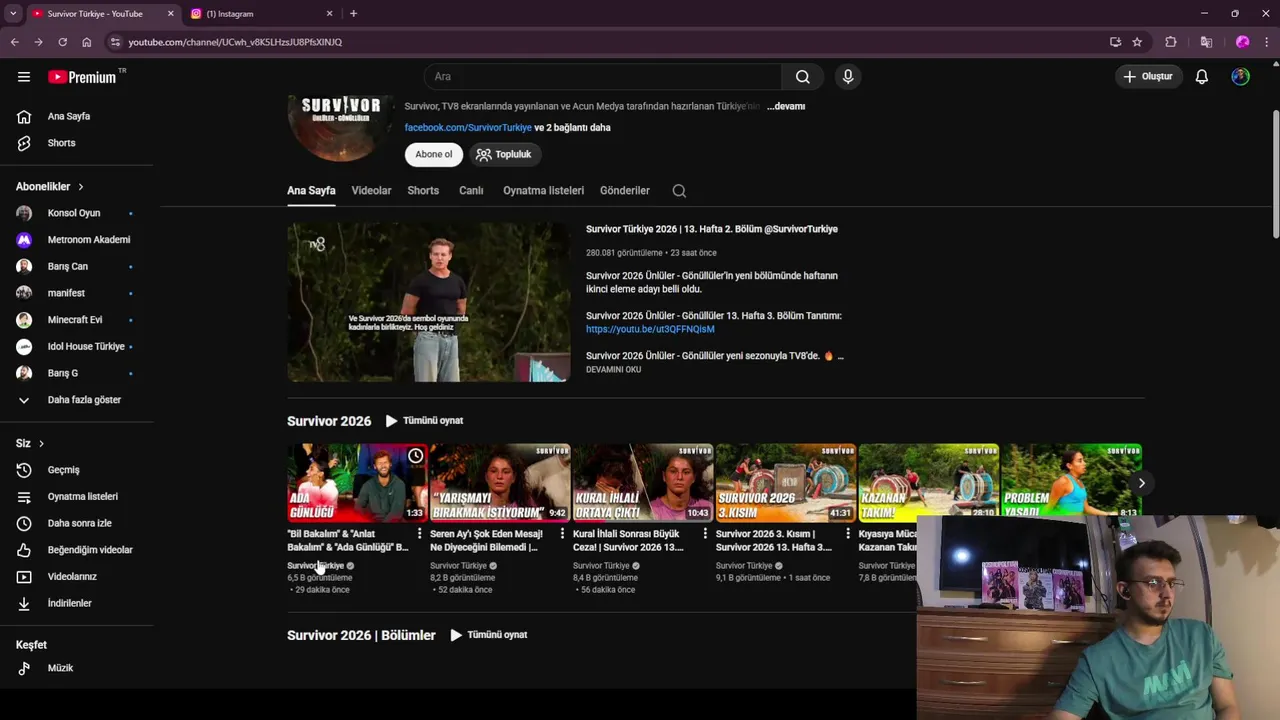1280x720 pixels.
Task: Reload the page in browser toolbar
Action: [62, 42]
